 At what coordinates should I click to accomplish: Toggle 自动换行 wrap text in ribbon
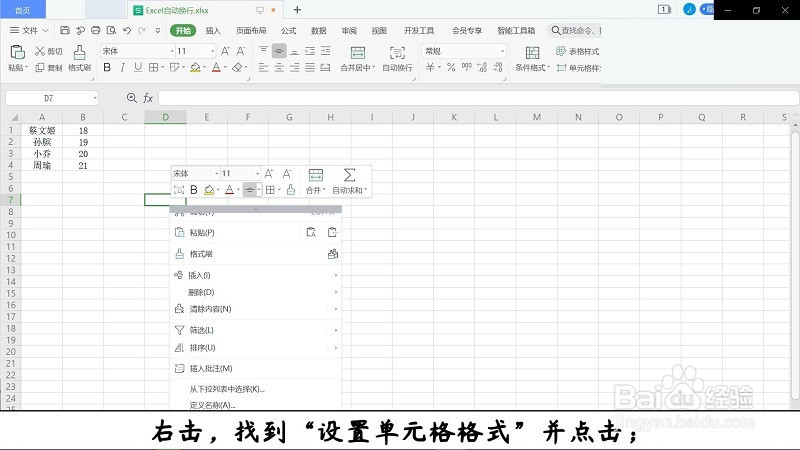(397, 58)
